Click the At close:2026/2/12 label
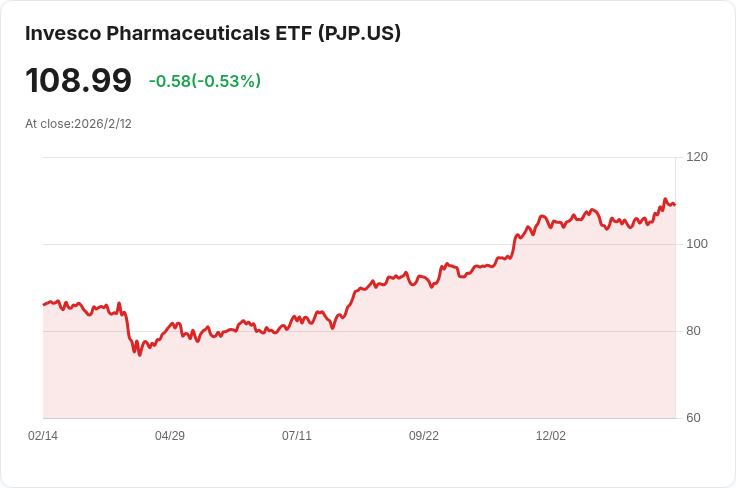Image resolution: width=736 pixels, height=488 pixels. [78, 124]
